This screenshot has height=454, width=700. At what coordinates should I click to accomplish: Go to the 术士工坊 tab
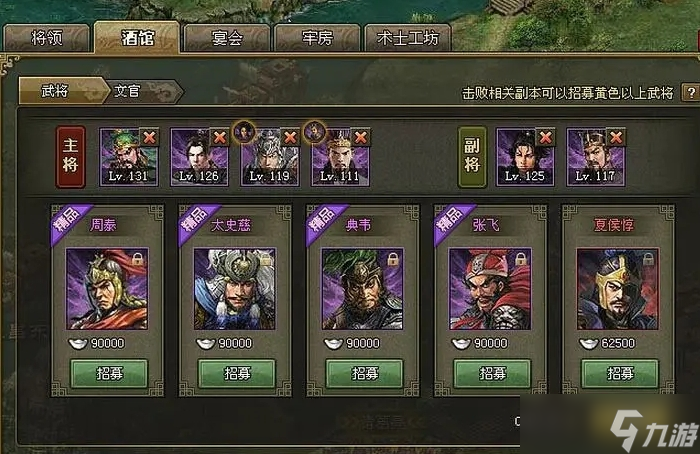[408, 38]
